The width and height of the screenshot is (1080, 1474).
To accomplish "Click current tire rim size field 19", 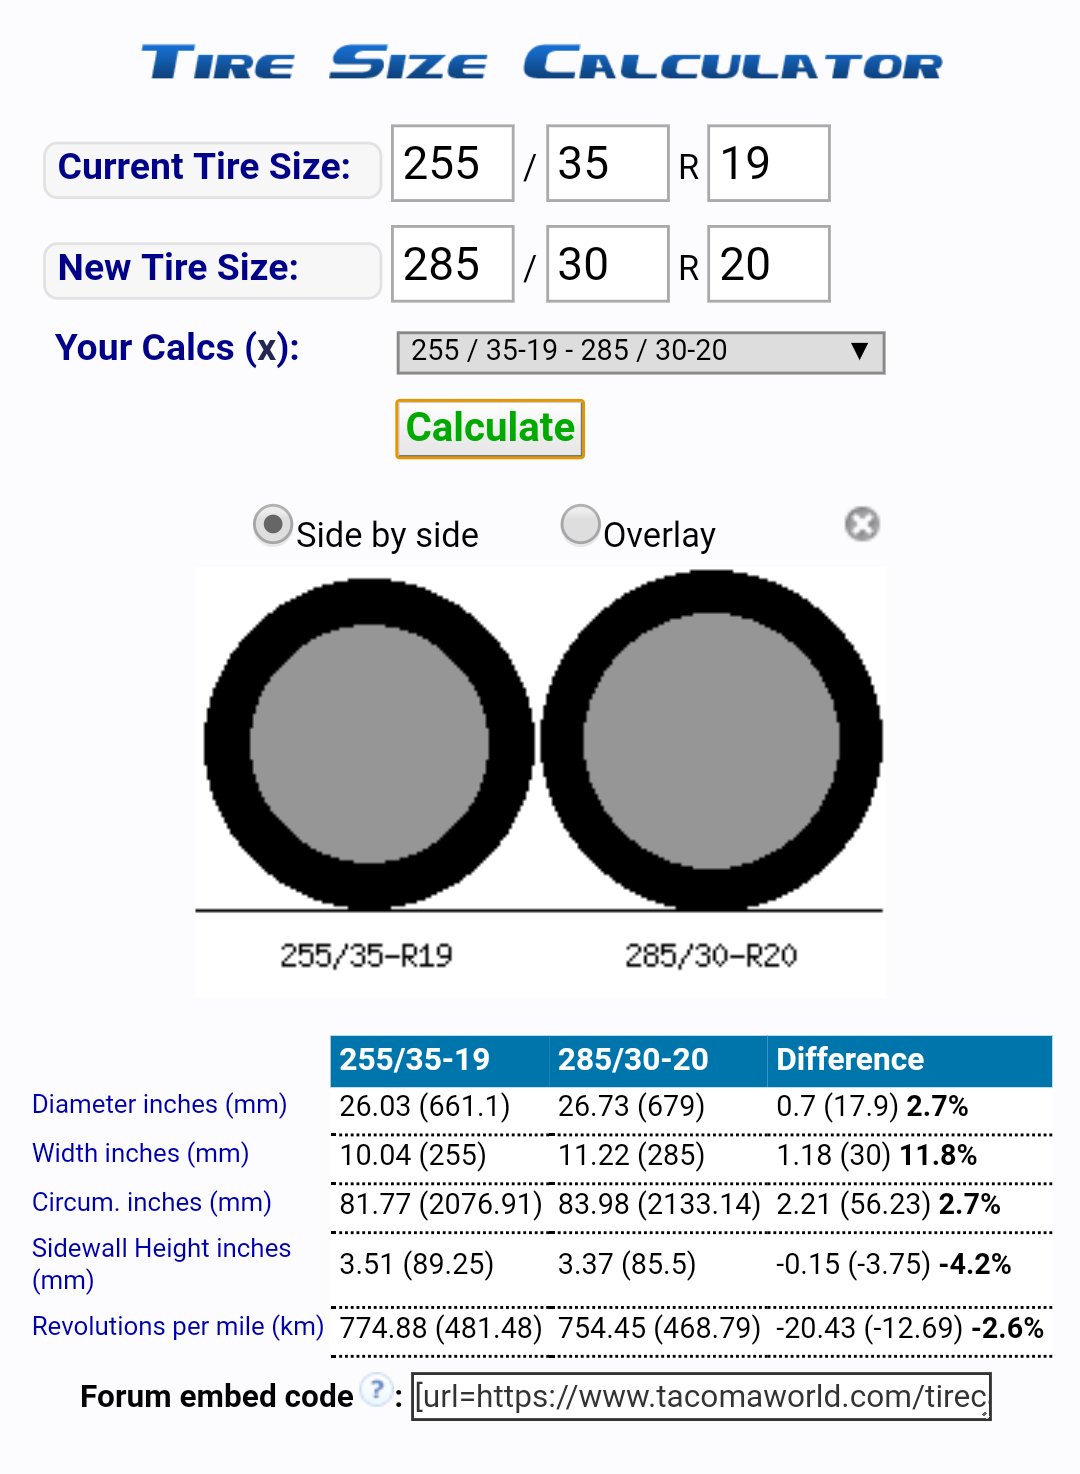I will tap(768, 164).
